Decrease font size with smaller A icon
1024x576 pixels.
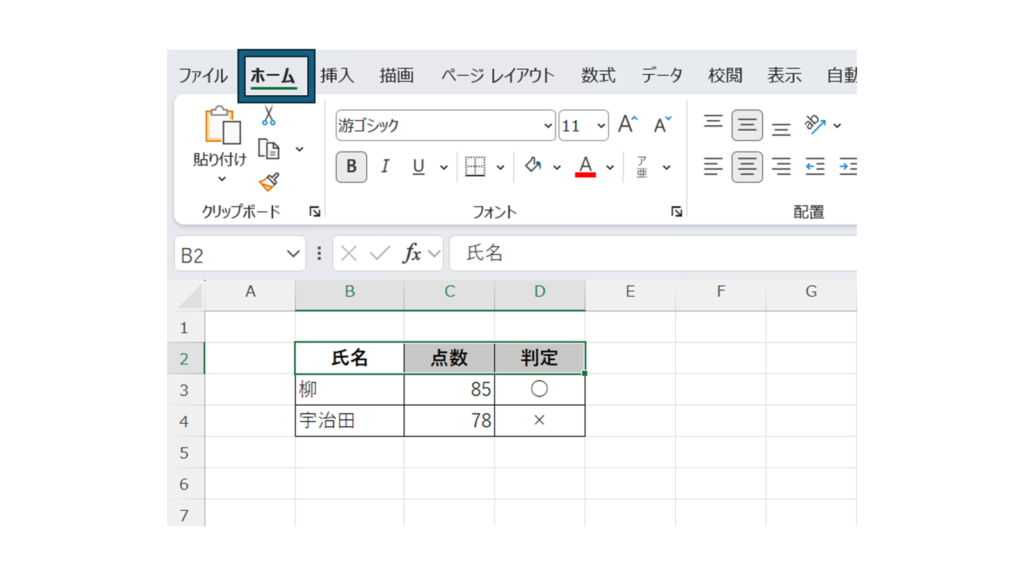(662, 125)
